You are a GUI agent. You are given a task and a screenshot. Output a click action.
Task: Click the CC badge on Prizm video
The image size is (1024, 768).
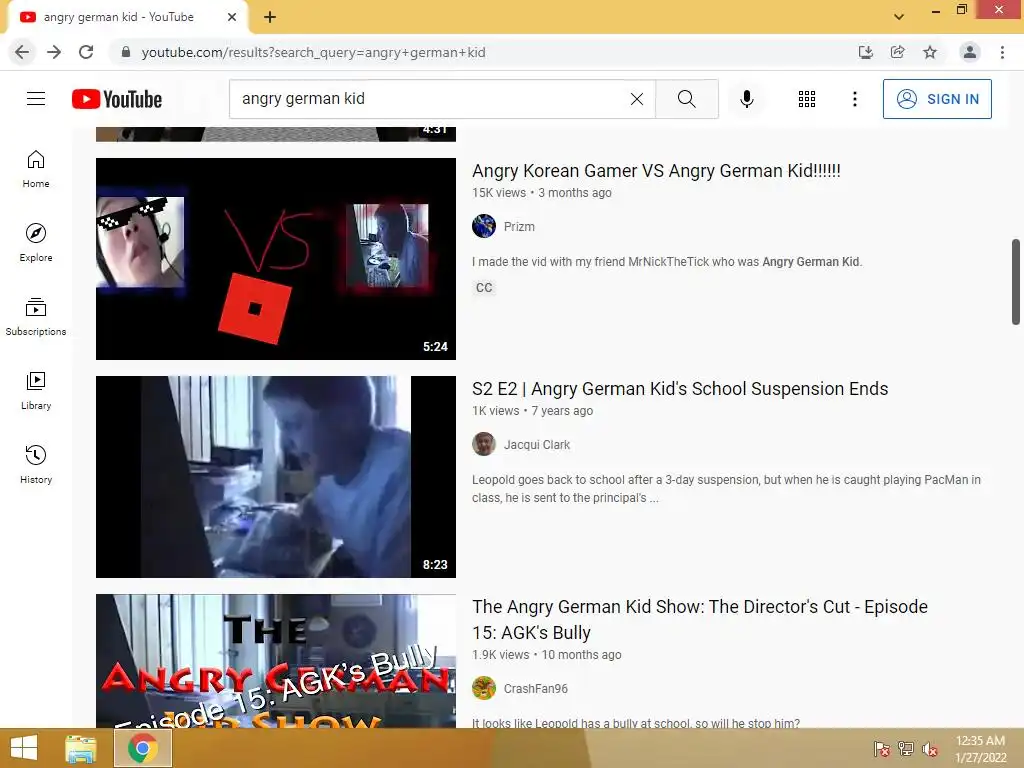click(484, 287)
